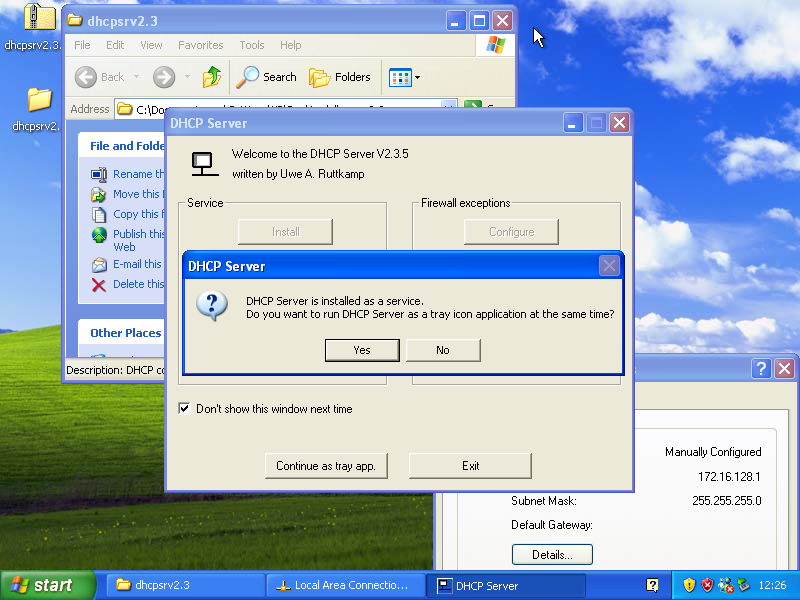
Task: Click the Start button
Action: click(47, 585)
